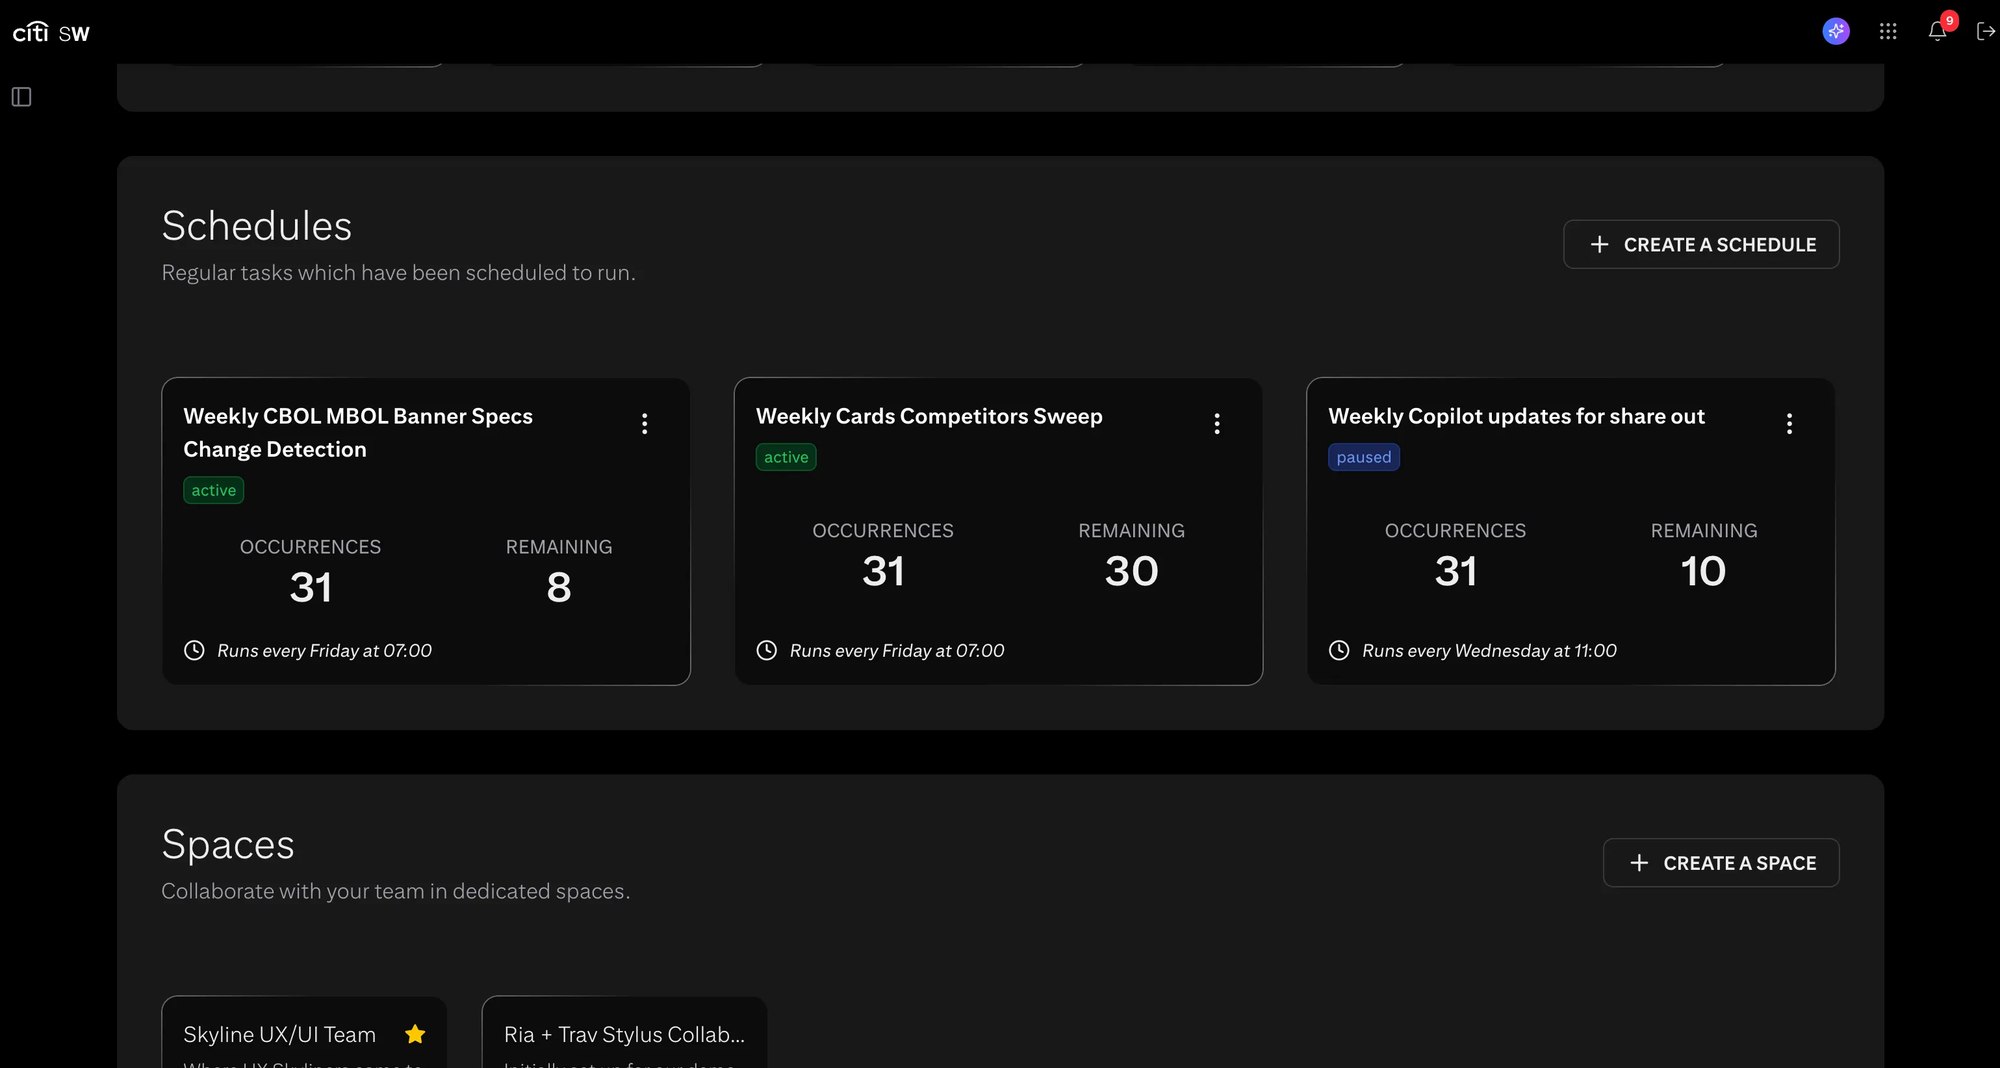Open options for Weekly Cards Competitors Sweep

tap(1217, 424)
